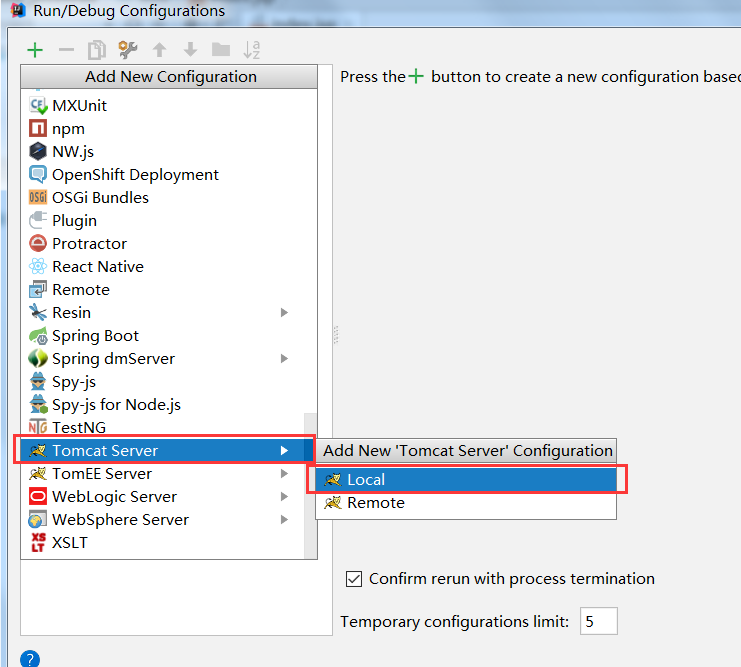The width and height of the screenshot is (741, 667).
Task: Select Remote in the Tomcat Server submenu
Action: [x=466, y=502]
